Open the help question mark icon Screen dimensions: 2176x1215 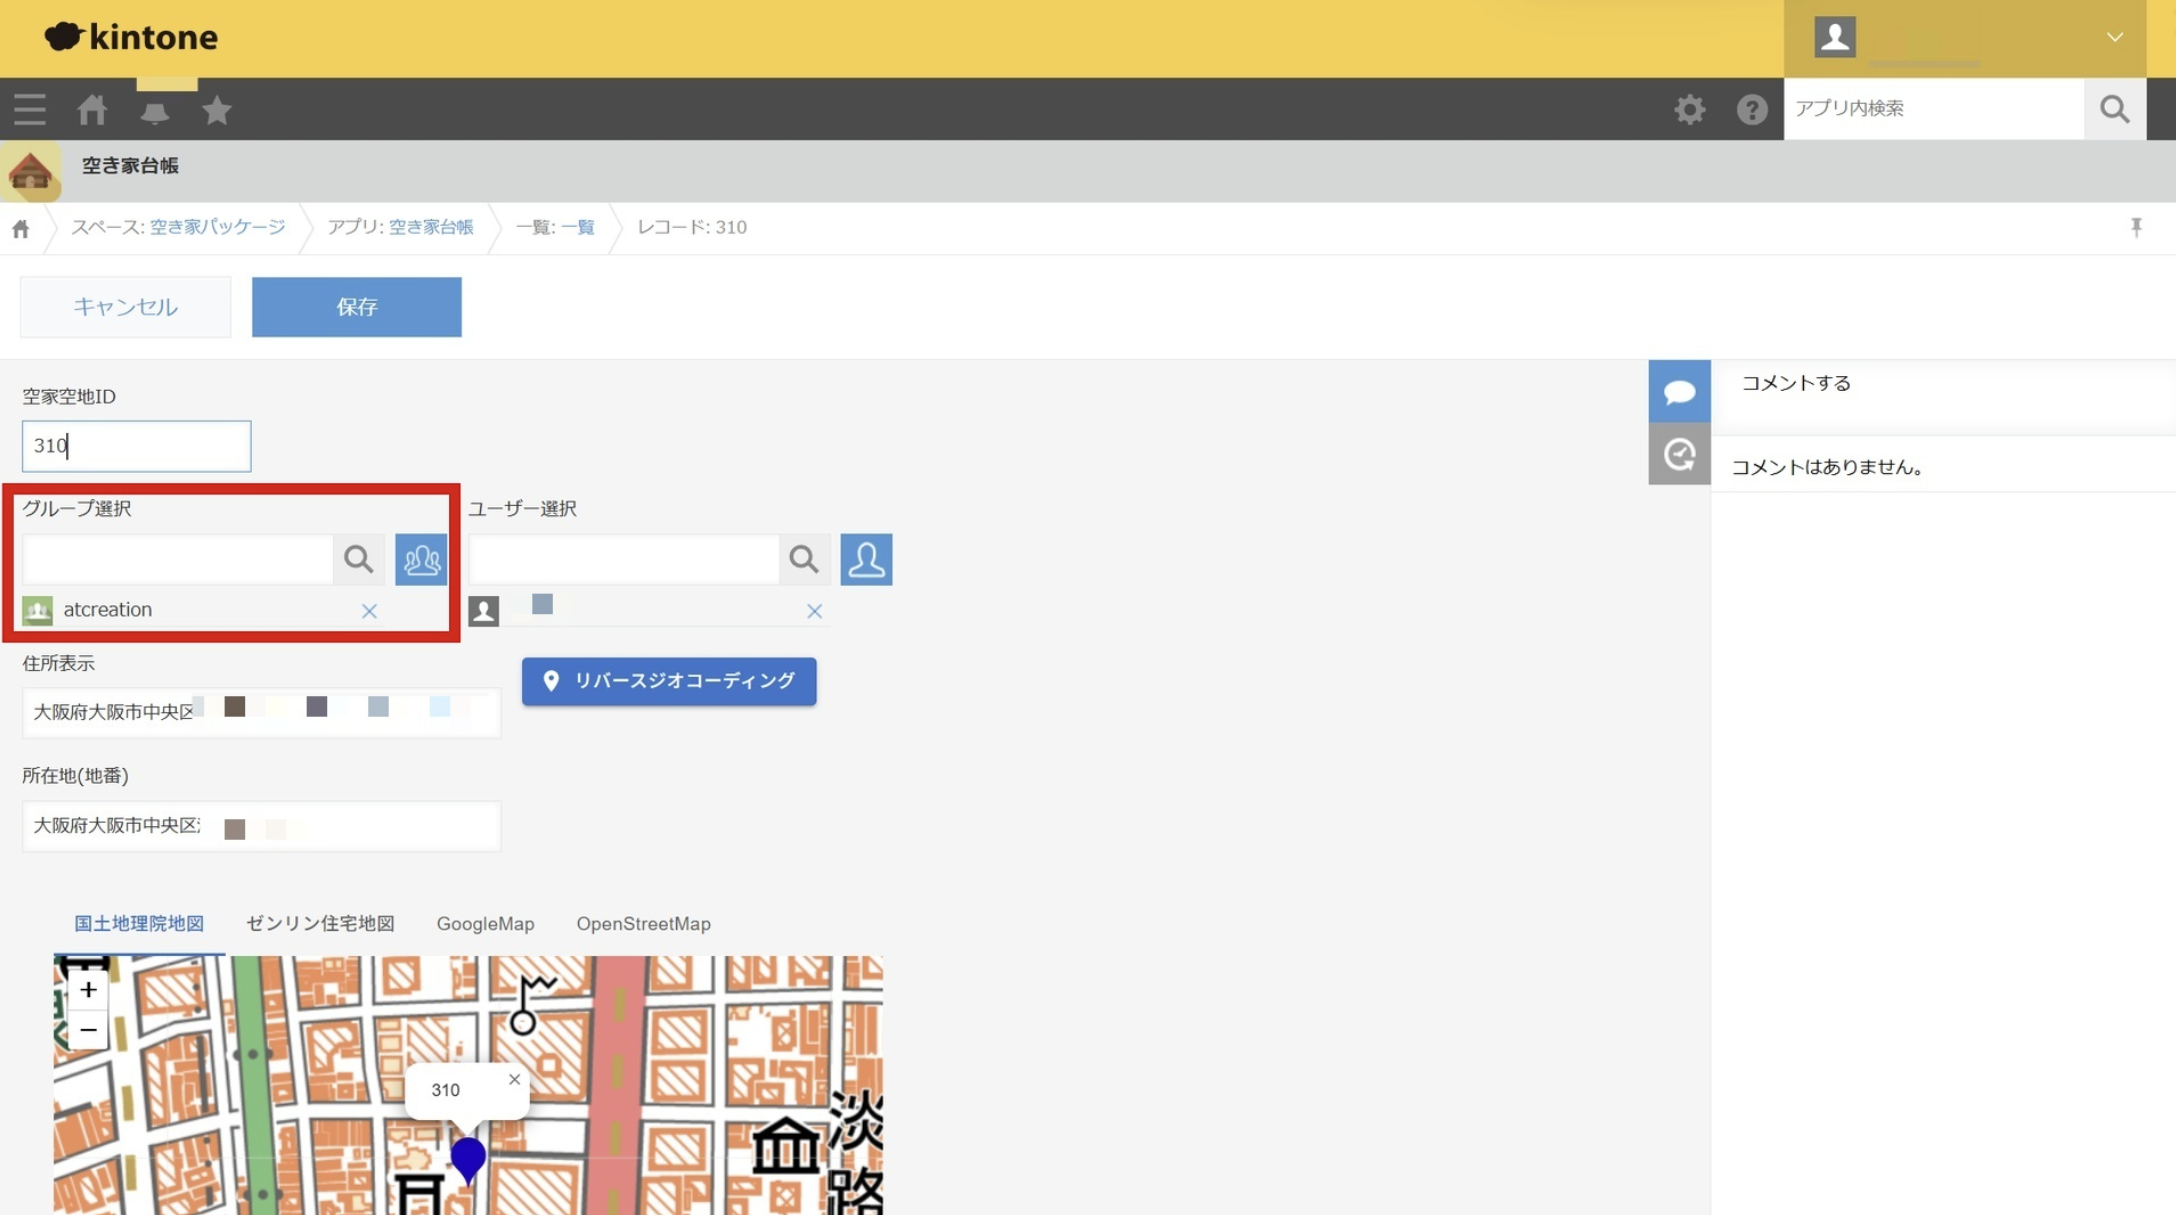pos(1751,109)
